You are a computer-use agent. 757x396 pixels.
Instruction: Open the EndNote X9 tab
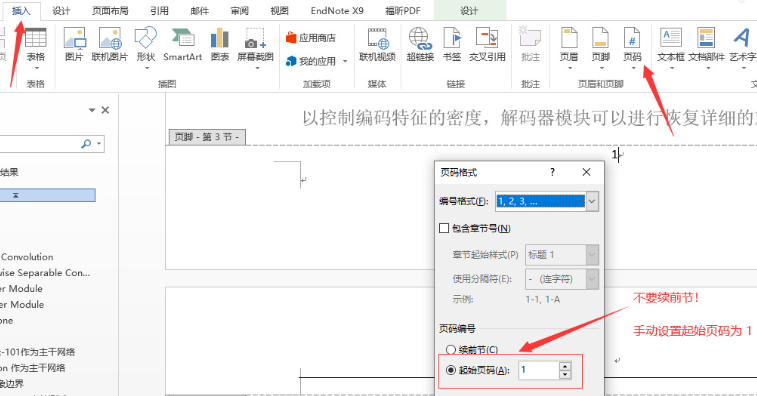click(x=337, y=11)
